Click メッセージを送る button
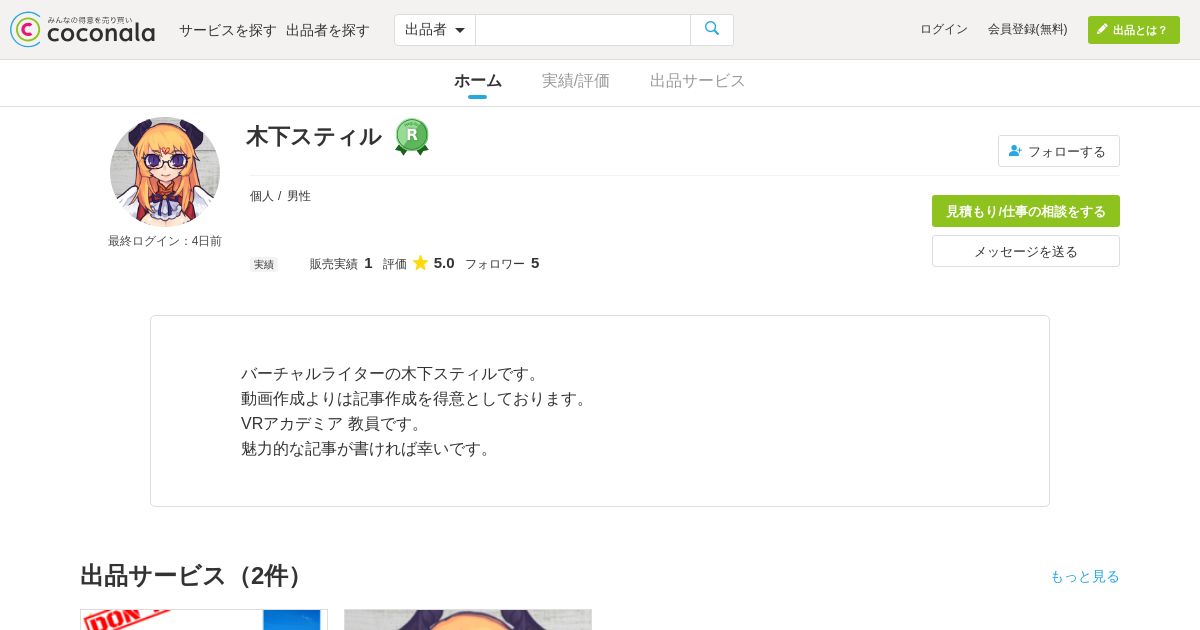This screenshot has height=630, width=1200. pos(1026,251)
